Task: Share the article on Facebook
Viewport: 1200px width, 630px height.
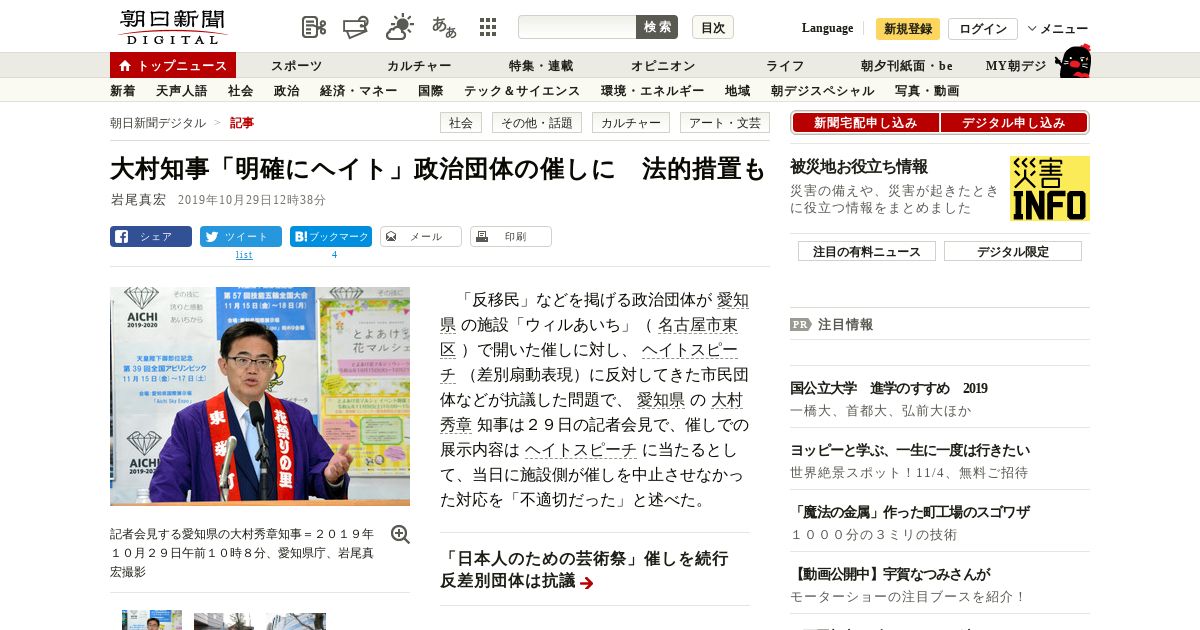Action: (x=151, y=237)
